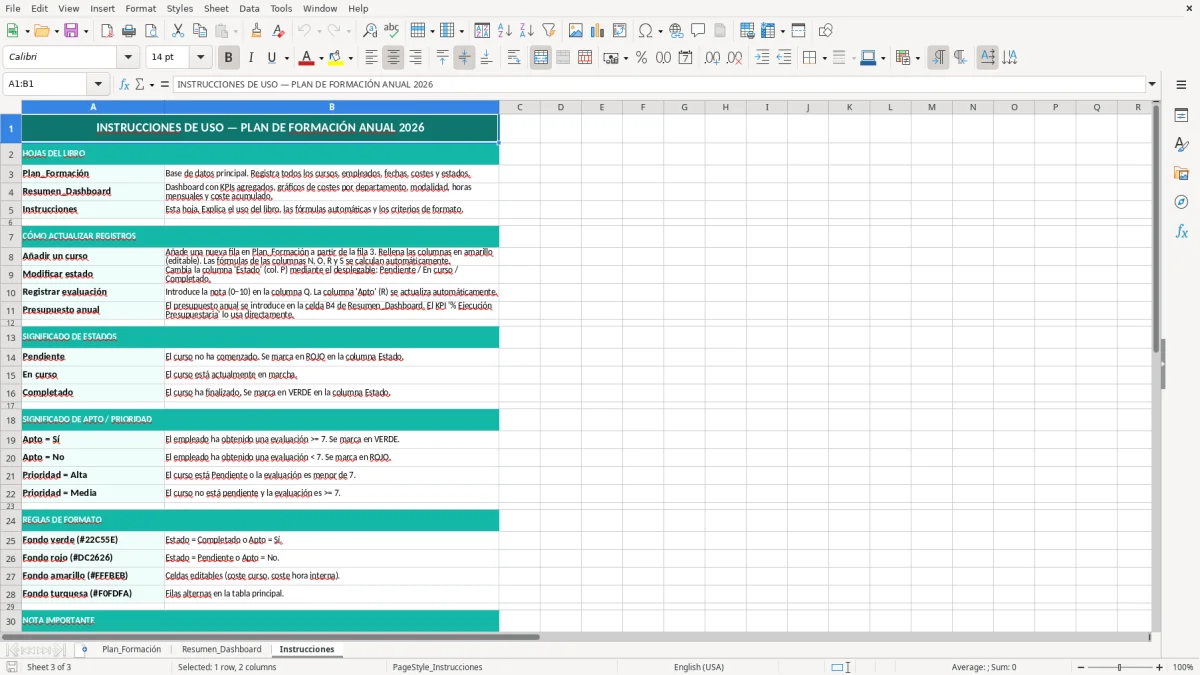Screen dimensions: 1200x675
Task: Open the Sheet menu
Action: tap(216, 8)
